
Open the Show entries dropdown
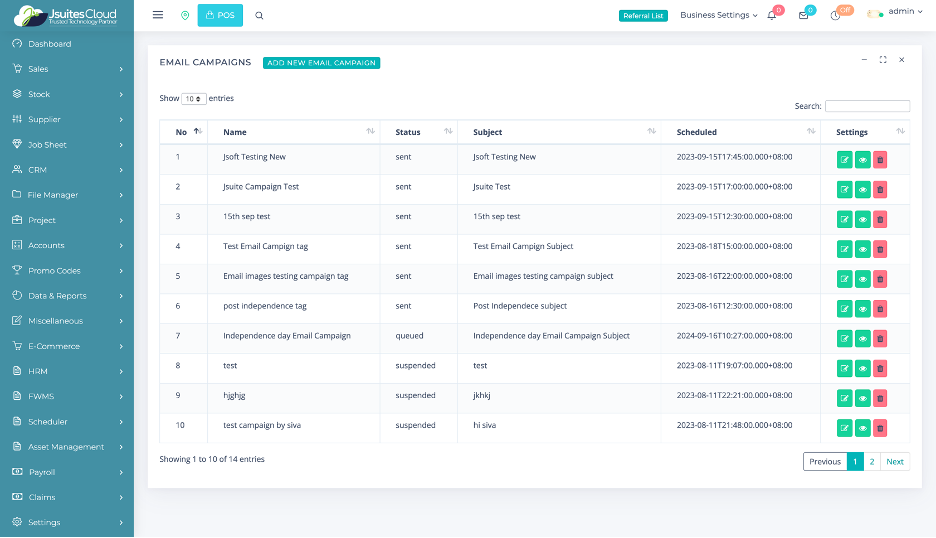point(194,99)
